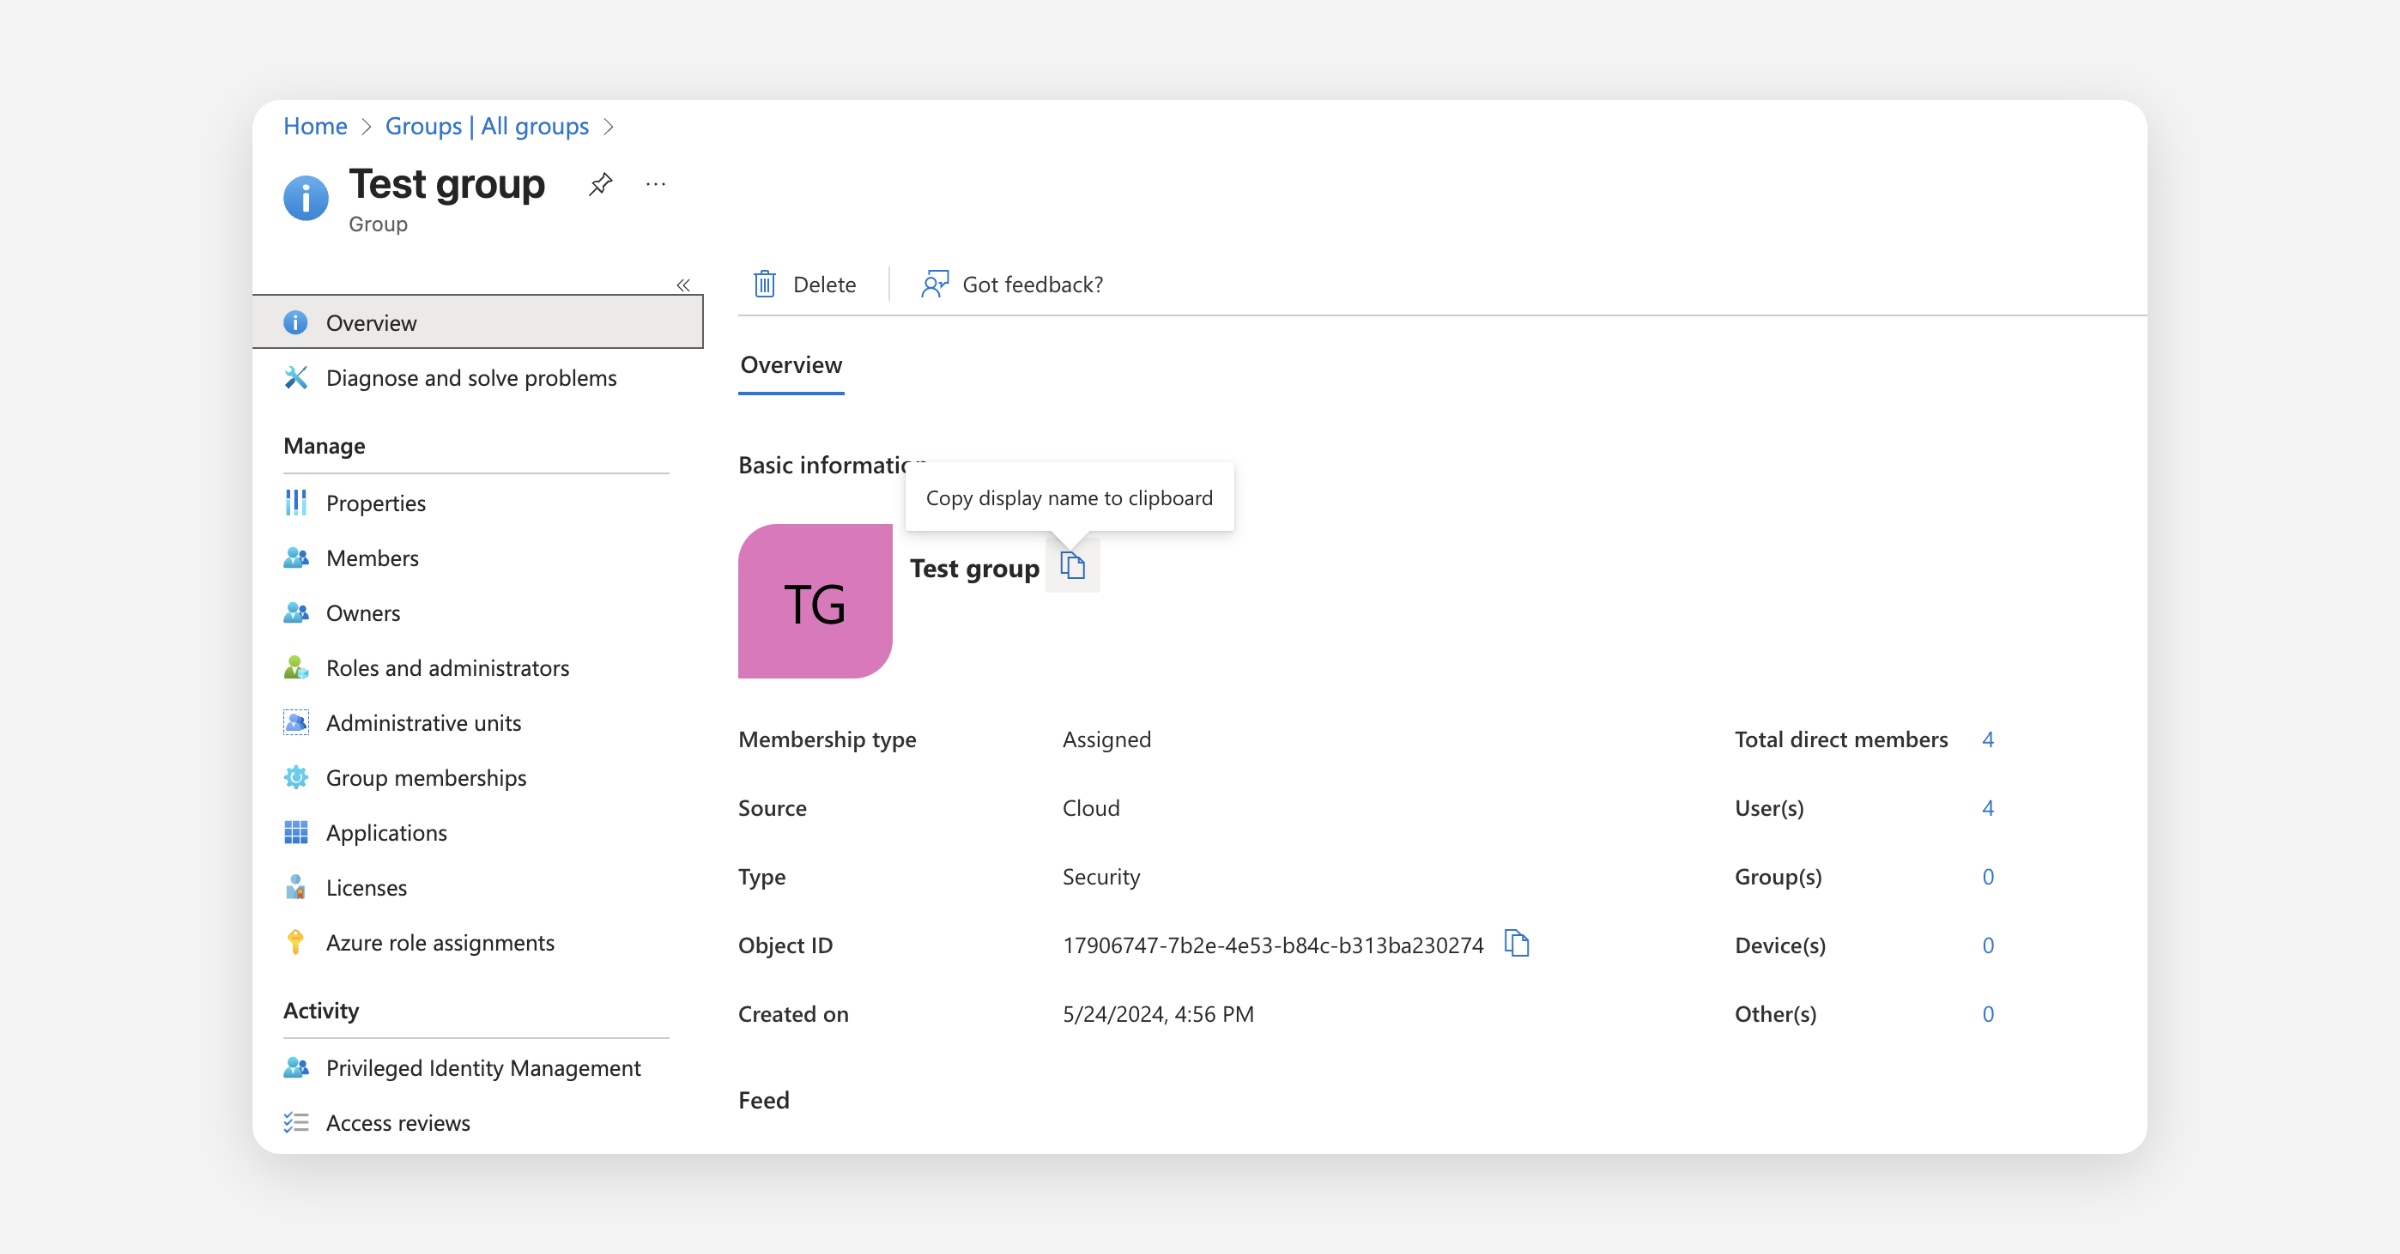Image resolution: width=2400 pixels, height=1254 pixels.
Task: Click the chevron after All groups breadcrumb
Action: tap(608, 127)
